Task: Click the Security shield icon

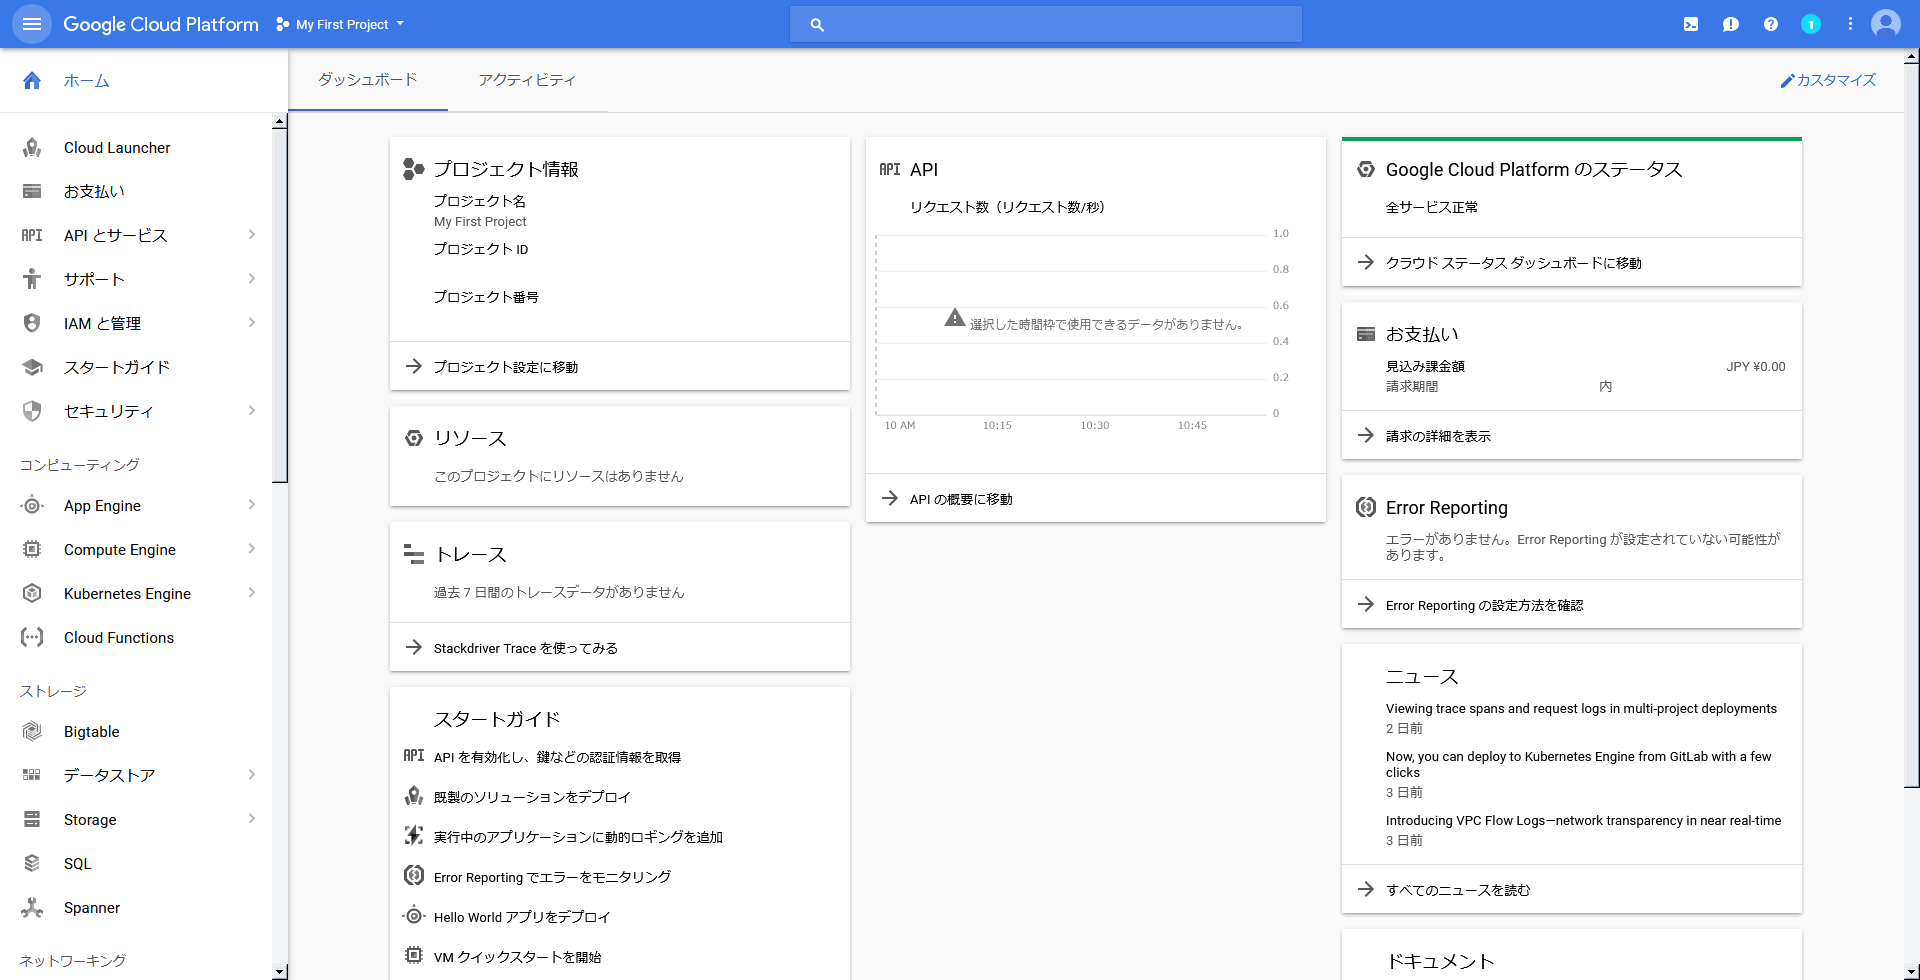Action: (x=32, y=411)
